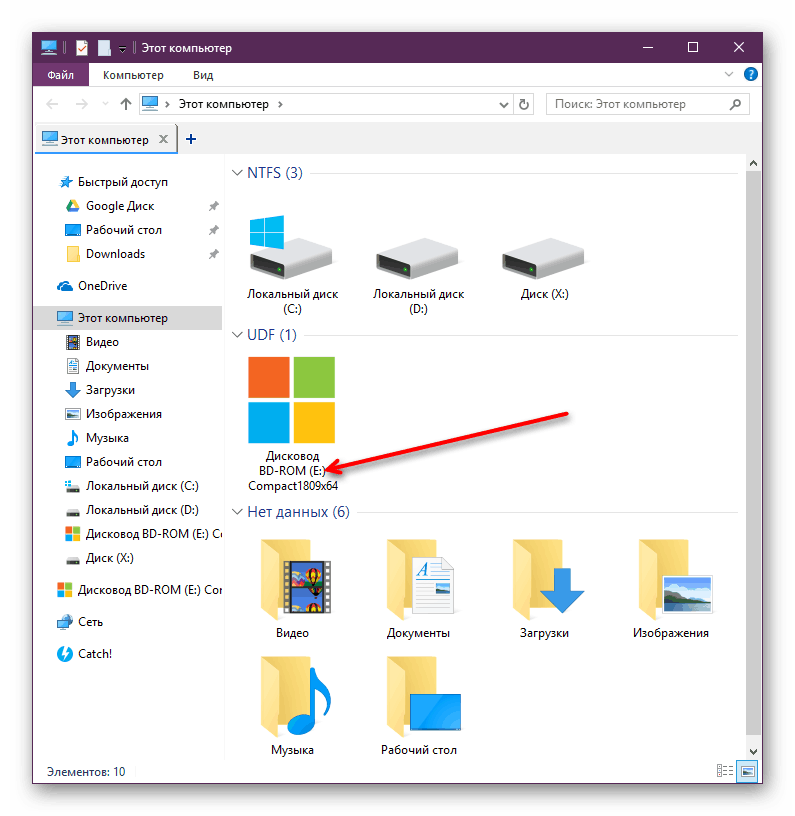Open recent locations dropdown arrow
Image resolution: width=795 pixels, height=816 pixels.
click(x=106, y=104)
